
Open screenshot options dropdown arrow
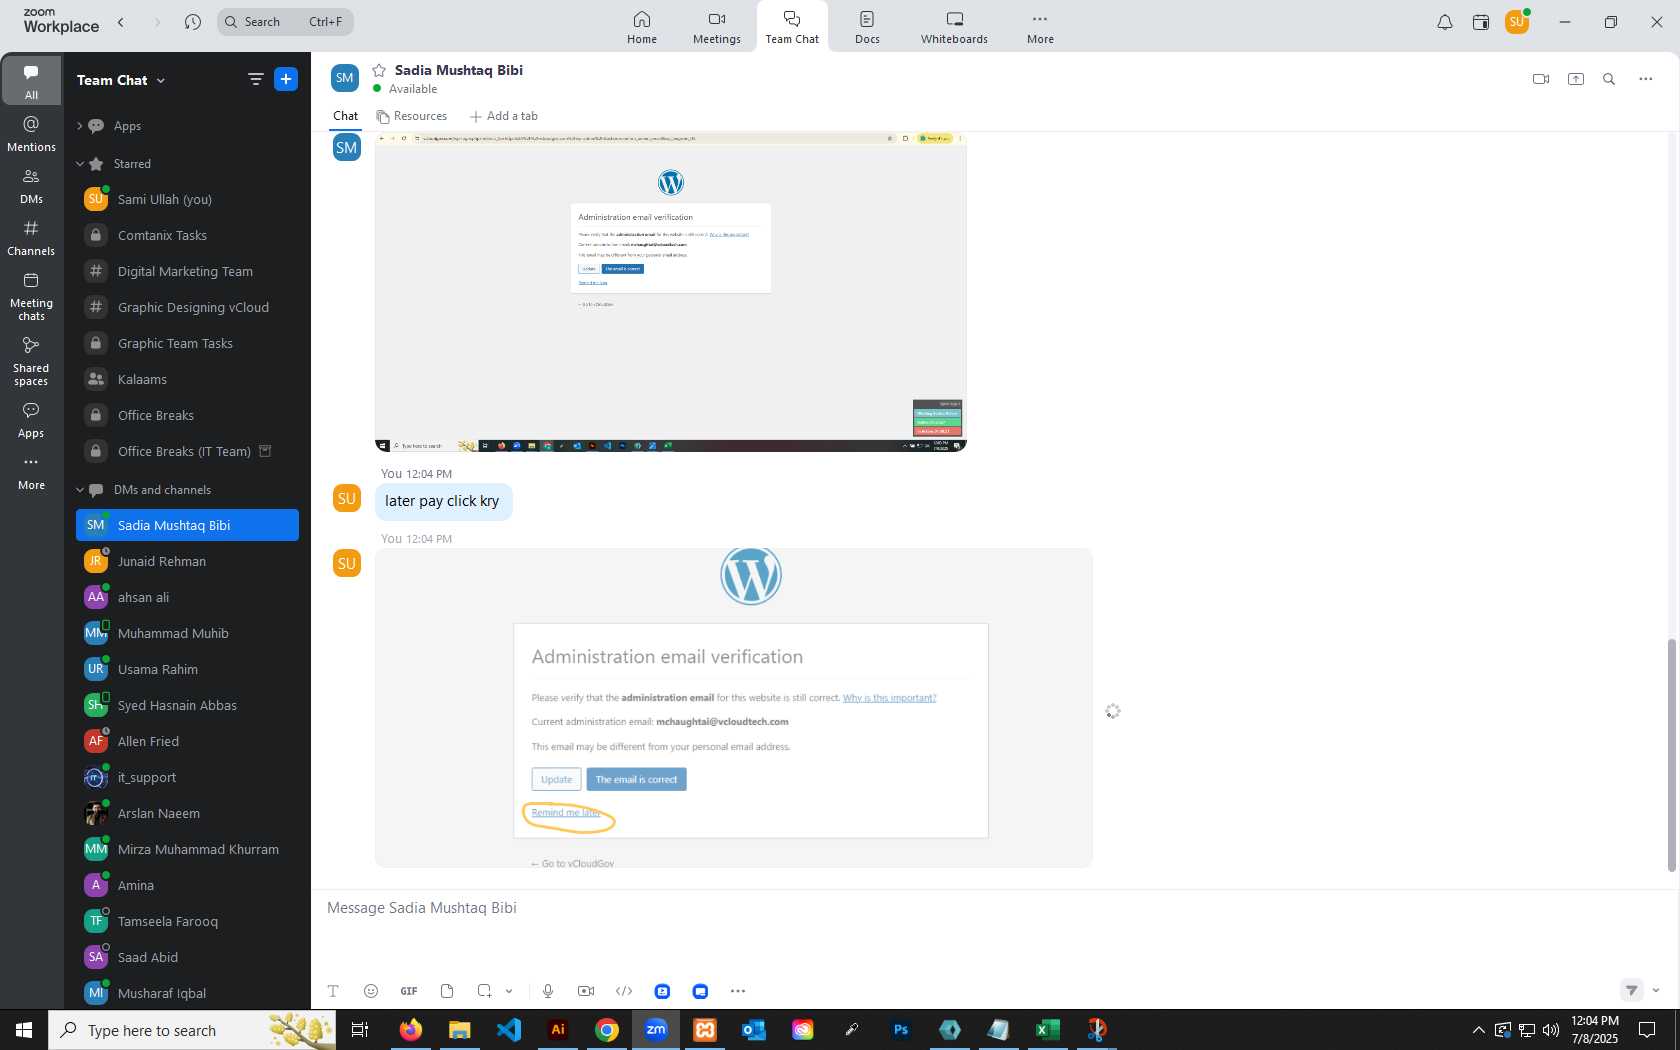(509, 991)
